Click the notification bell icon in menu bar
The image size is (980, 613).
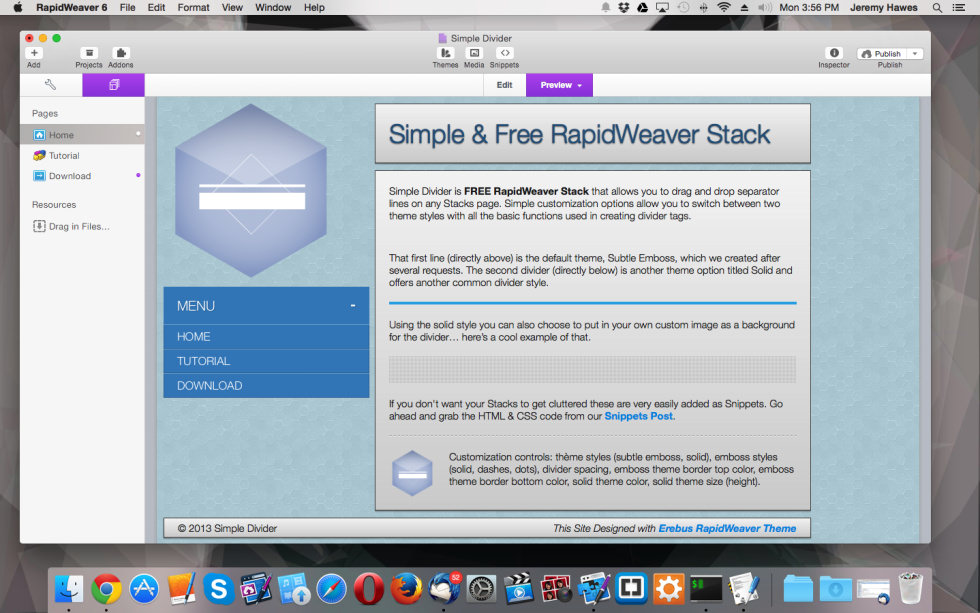605,7
